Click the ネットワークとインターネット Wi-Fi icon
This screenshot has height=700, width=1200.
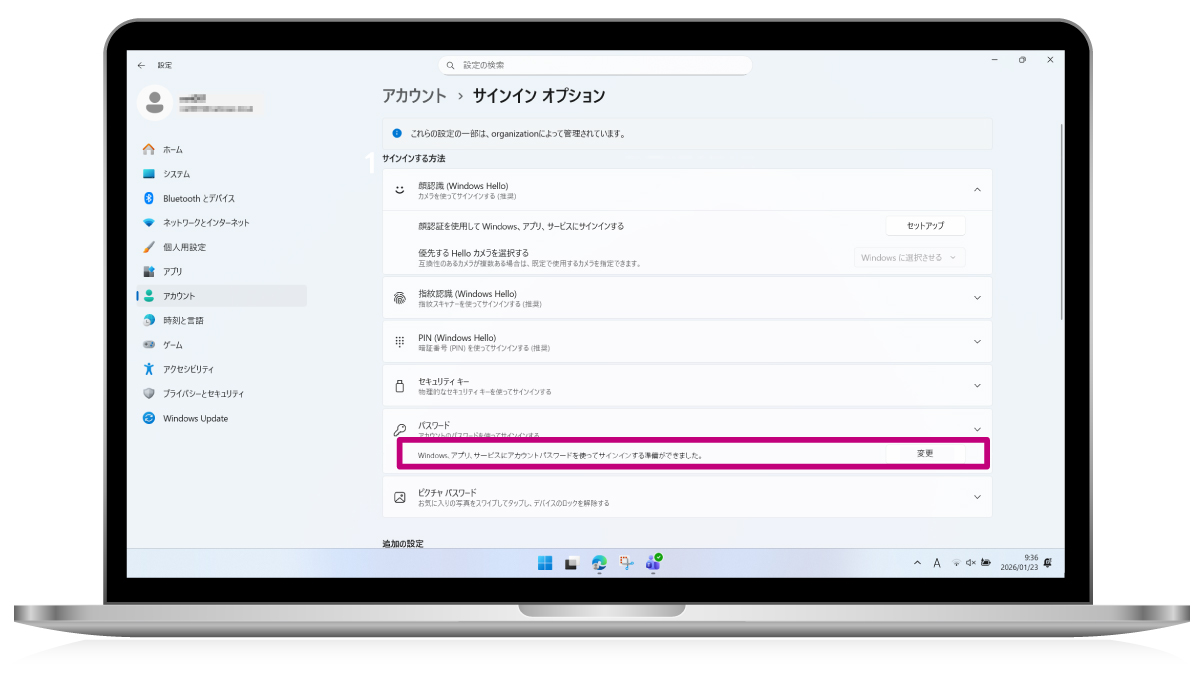click(x=149, y=223)
